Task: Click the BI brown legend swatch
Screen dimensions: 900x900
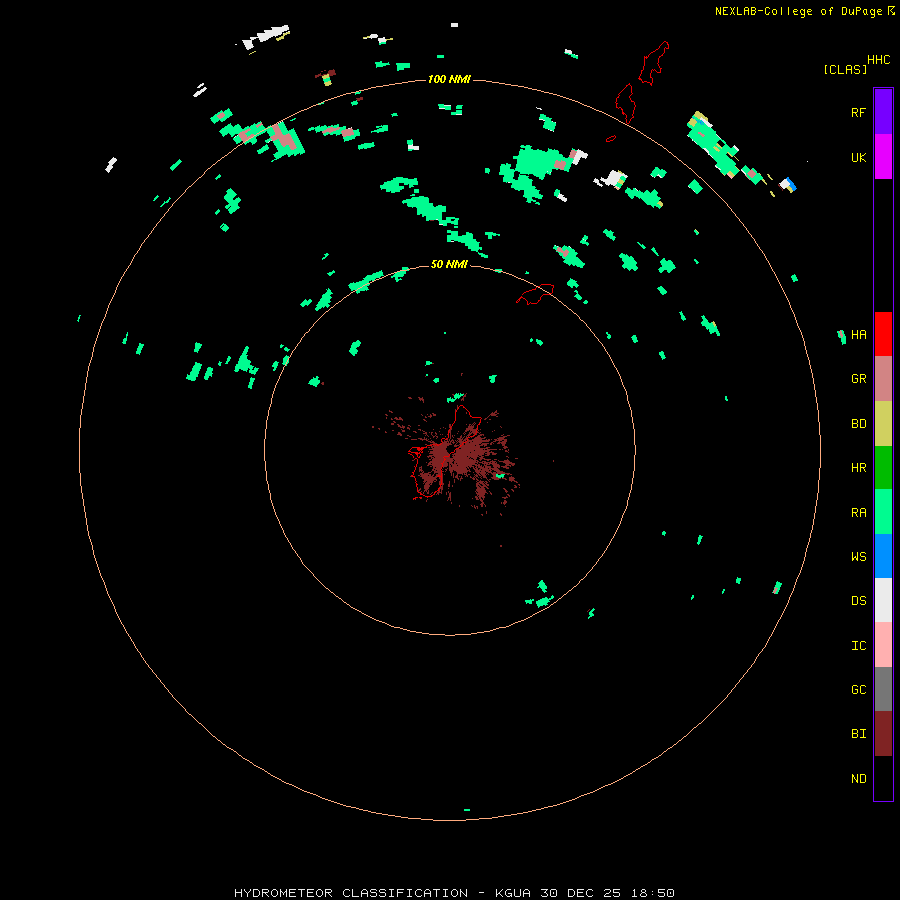Action: (883, 734)
